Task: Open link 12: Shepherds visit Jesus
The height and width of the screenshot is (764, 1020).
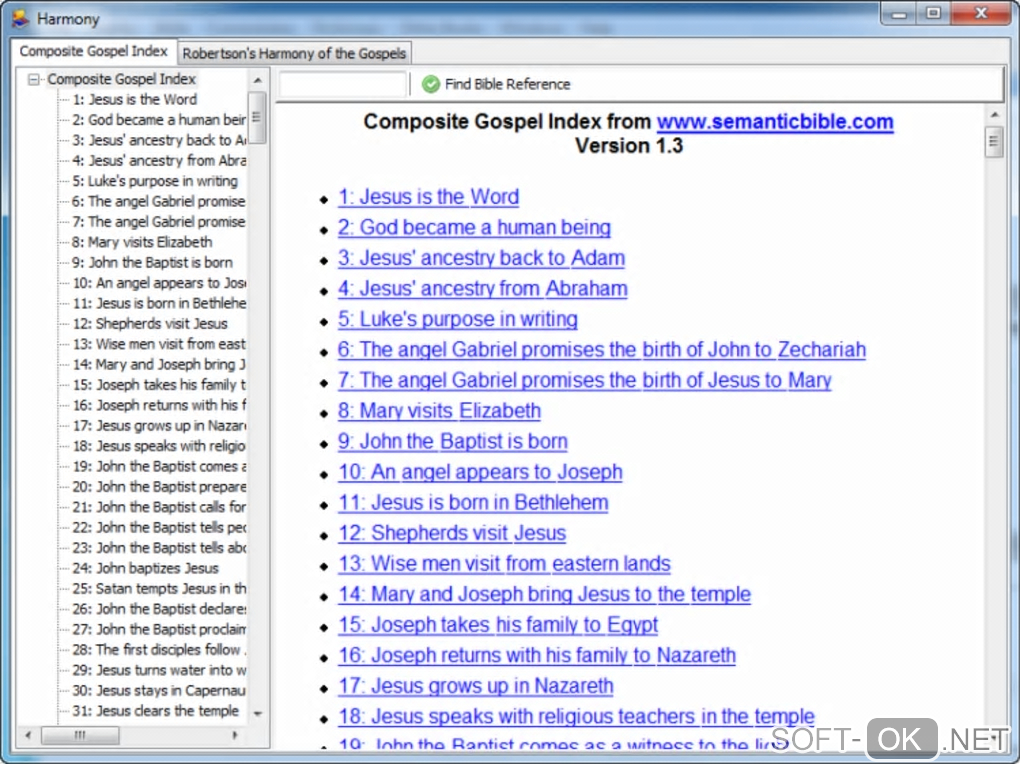Action: [x=452, y=533]
